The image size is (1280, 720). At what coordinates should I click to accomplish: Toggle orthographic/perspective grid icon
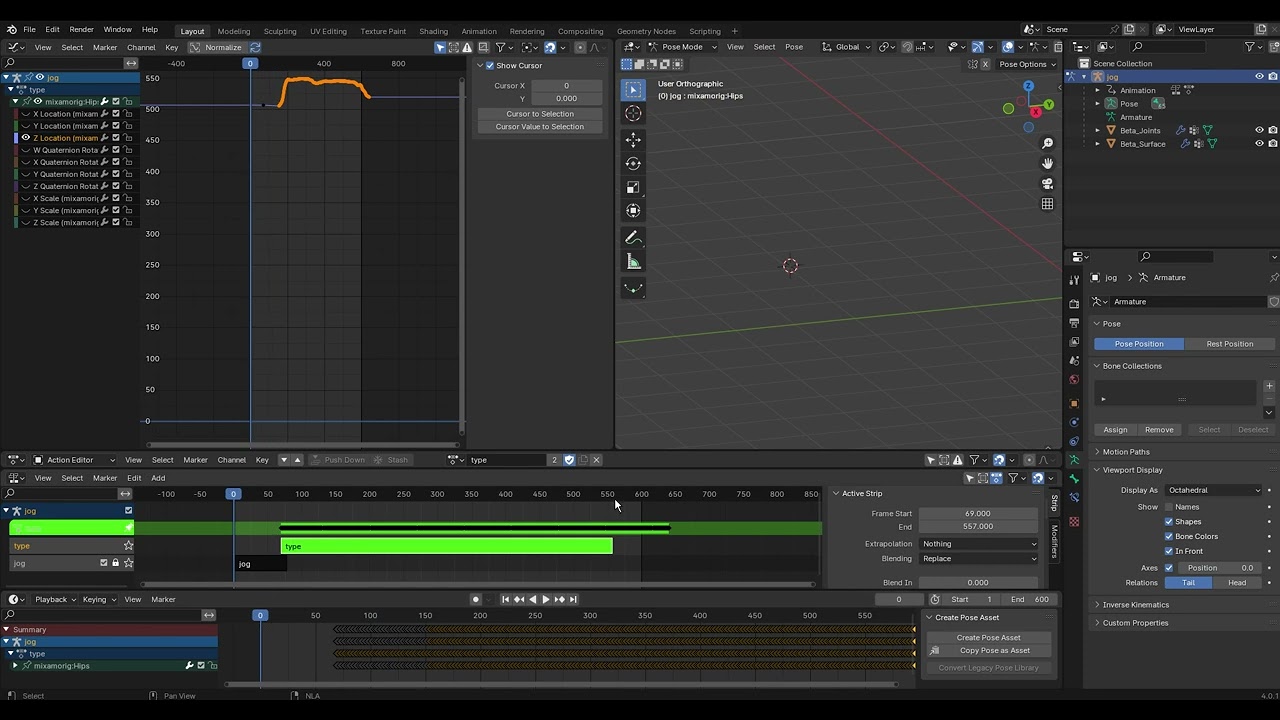click(x=1047, y=204)
